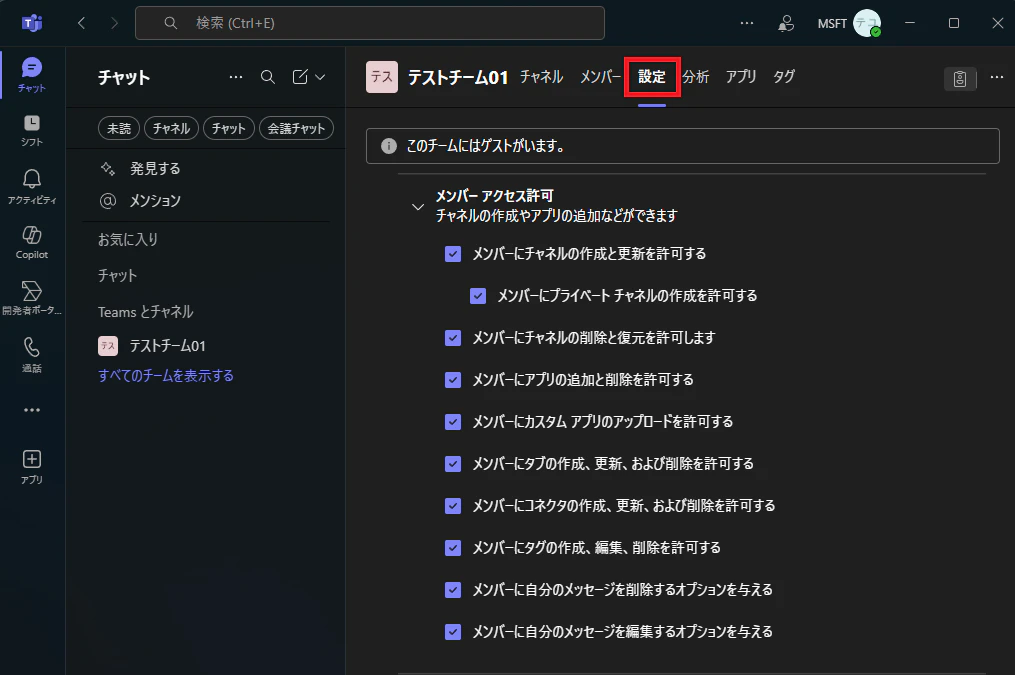Open chat list more options ellipsis

(x=236, y=77)
